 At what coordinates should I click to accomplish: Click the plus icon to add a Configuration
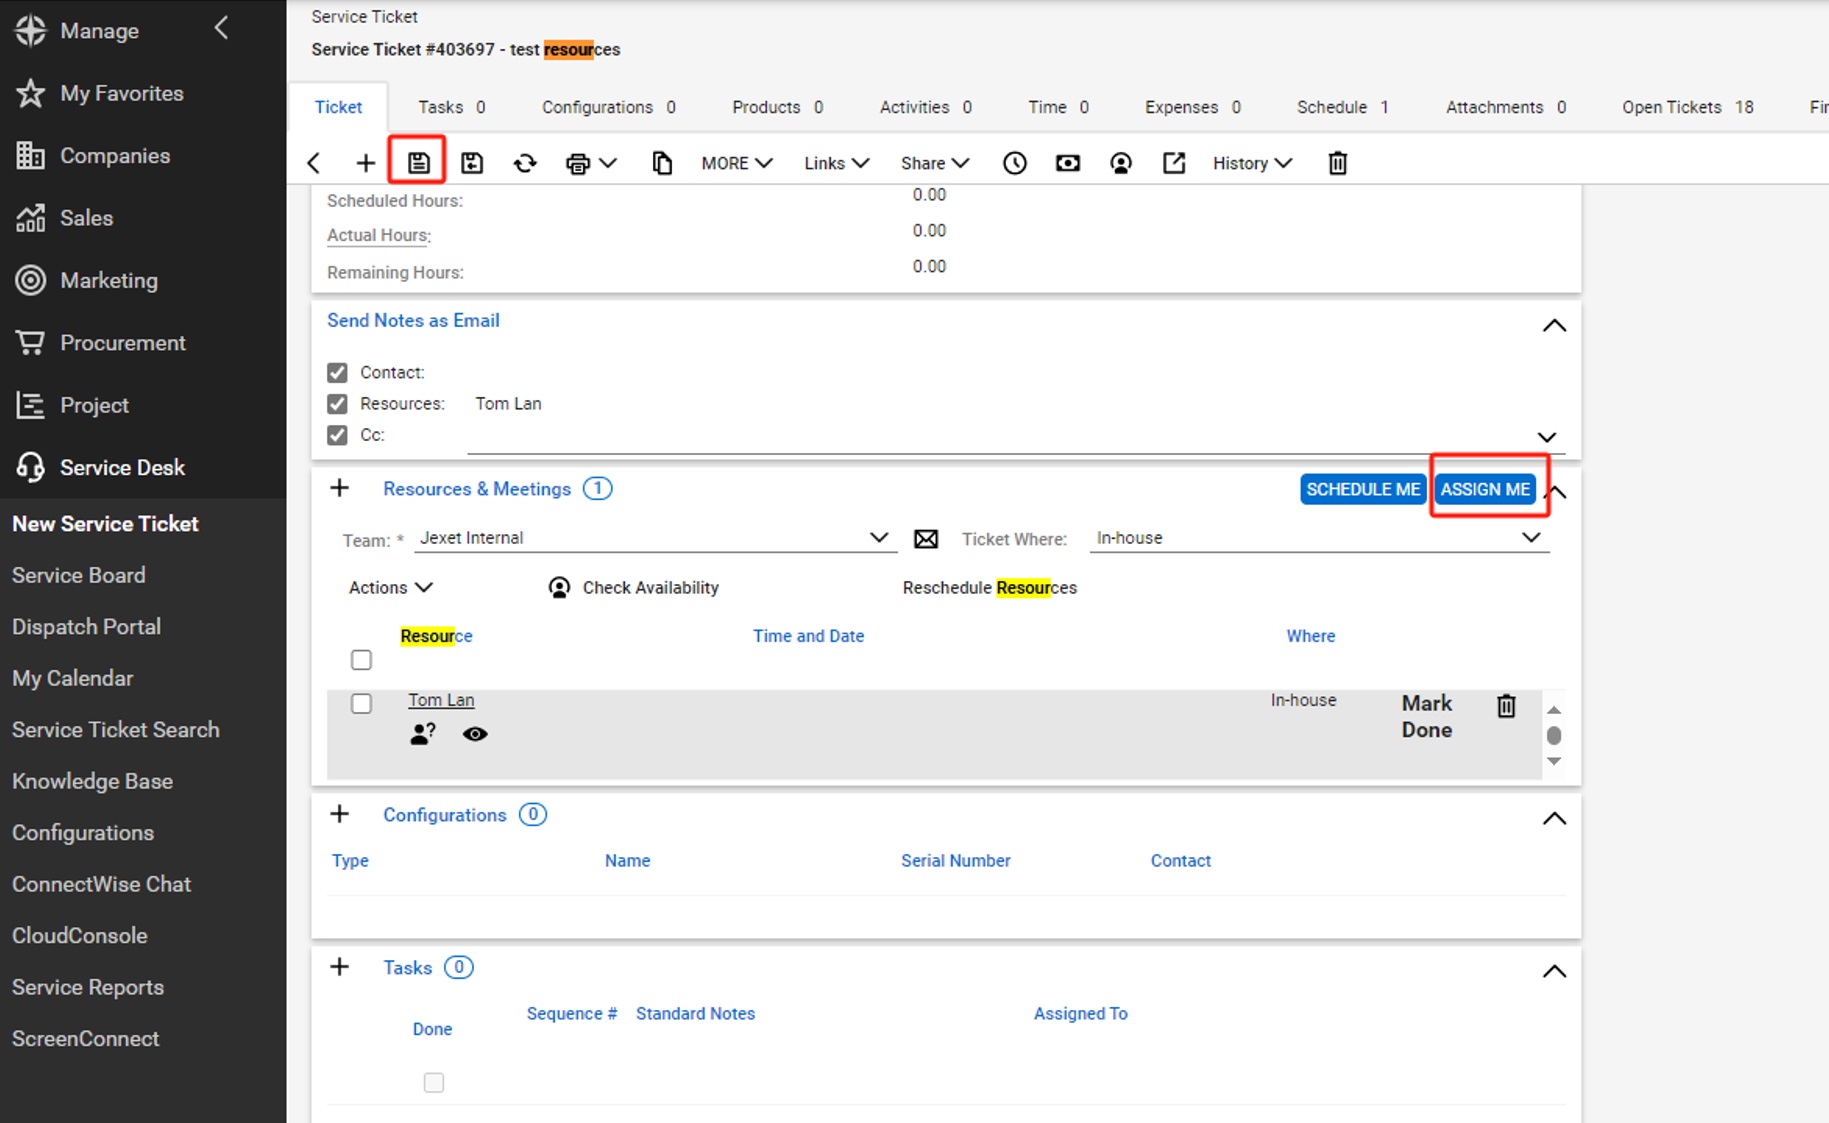[340, 814]
